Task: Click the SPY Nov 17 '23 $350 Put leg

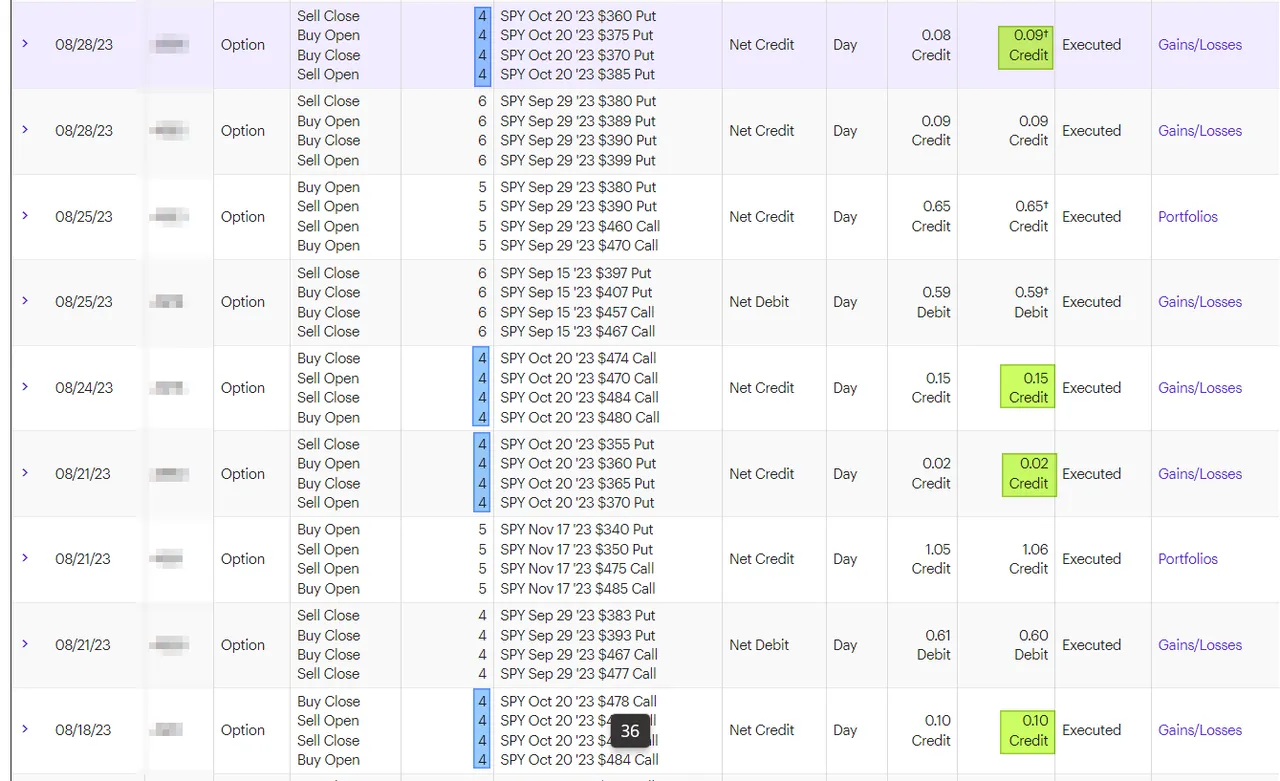Action: [577, 549]
